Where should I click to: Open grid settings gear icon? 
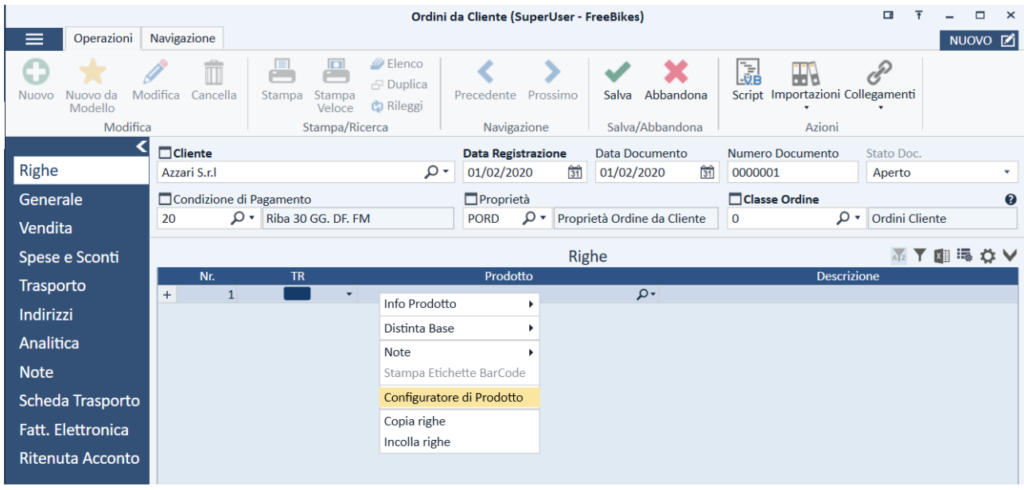[x=987, y=256]
